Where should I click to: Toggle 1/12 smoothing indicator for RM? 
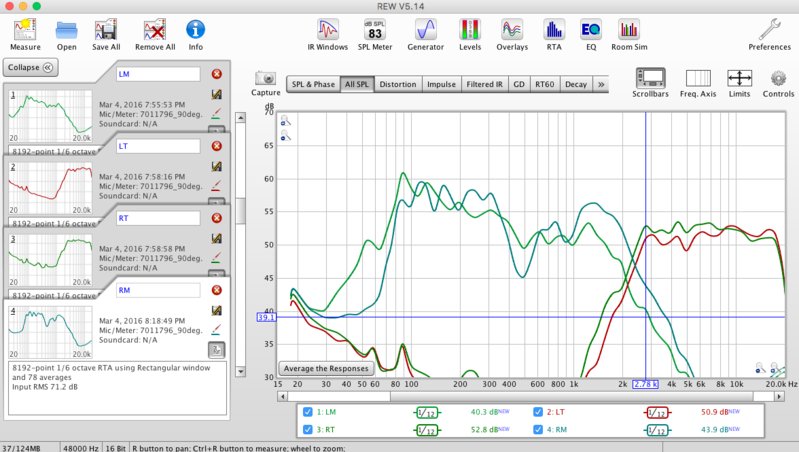tap(657, 430)
